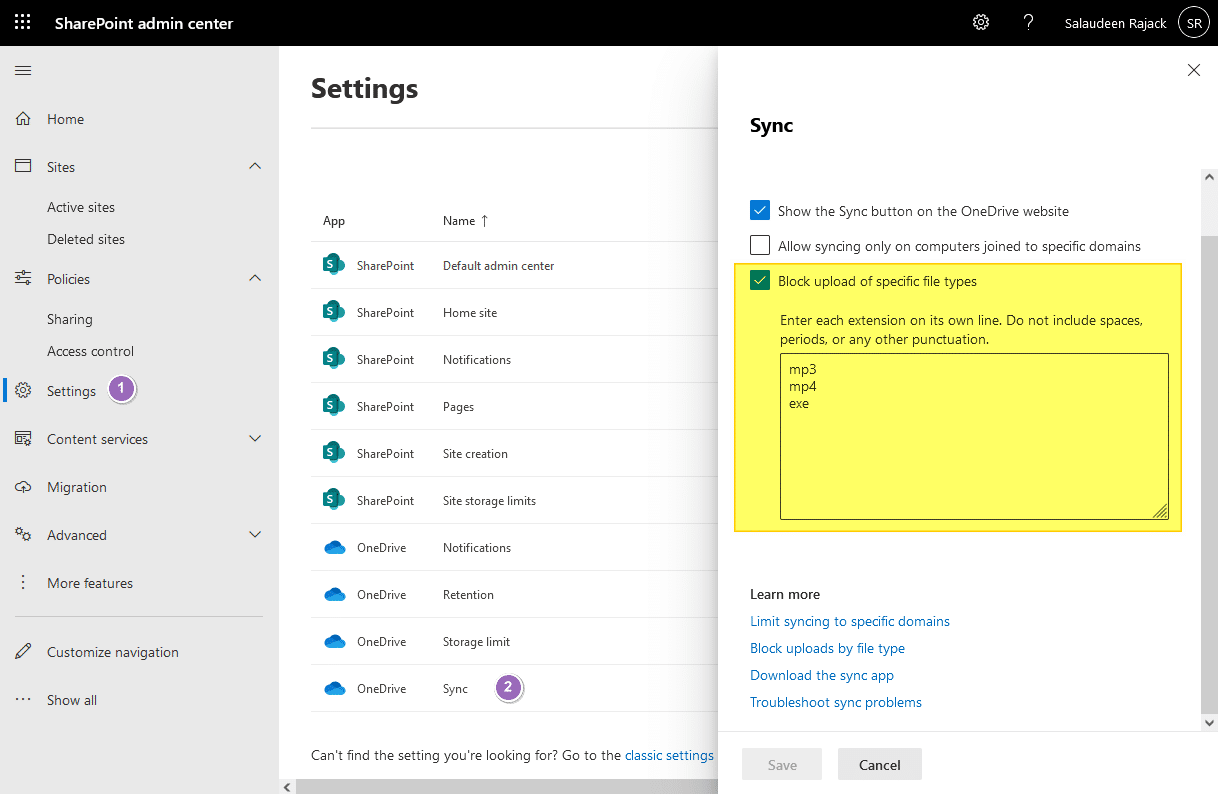Open the classic settings page link

(x=669, y=755)
